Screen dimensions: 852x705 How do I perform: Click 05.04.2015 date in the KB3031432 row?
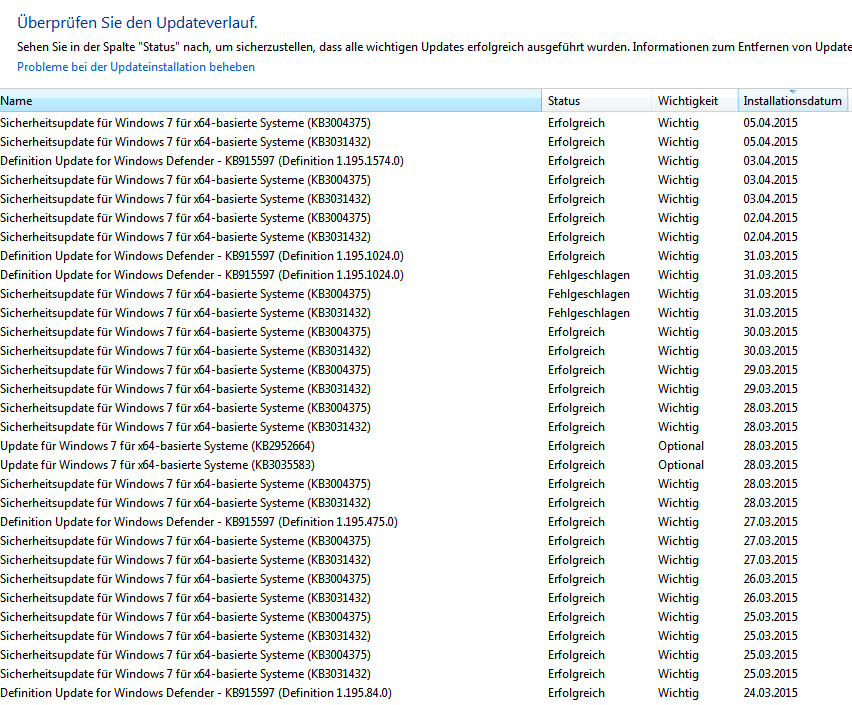coord(770,142)
